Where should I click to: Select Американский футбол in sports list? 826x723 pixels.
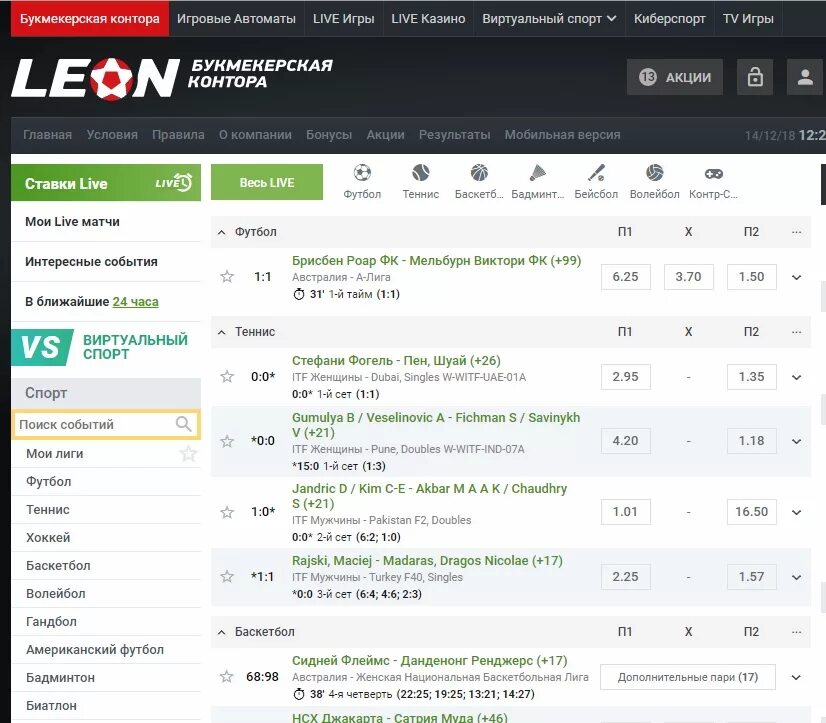pyautogui.click(x=106, y=650)
